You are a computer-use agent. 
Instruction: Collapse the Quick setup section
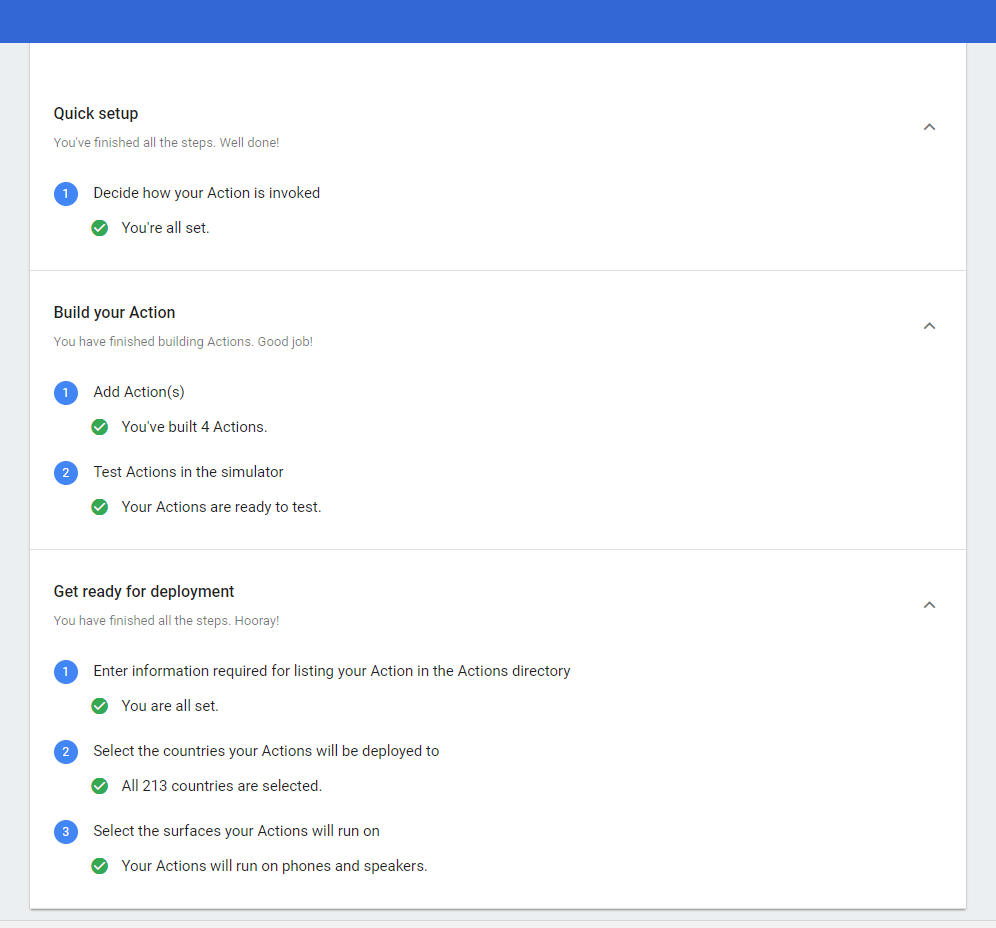coord(929,127)
